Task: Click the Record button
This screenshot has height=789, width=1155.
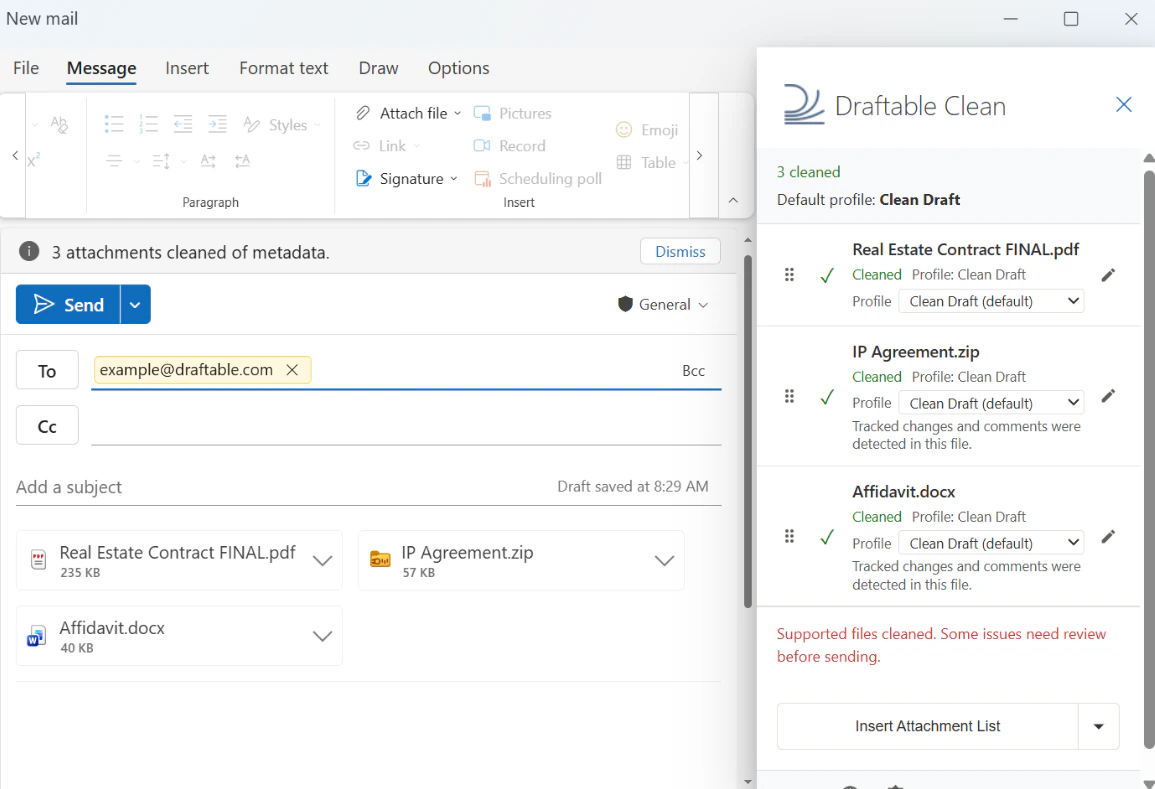Action: (x=509, y=146)
